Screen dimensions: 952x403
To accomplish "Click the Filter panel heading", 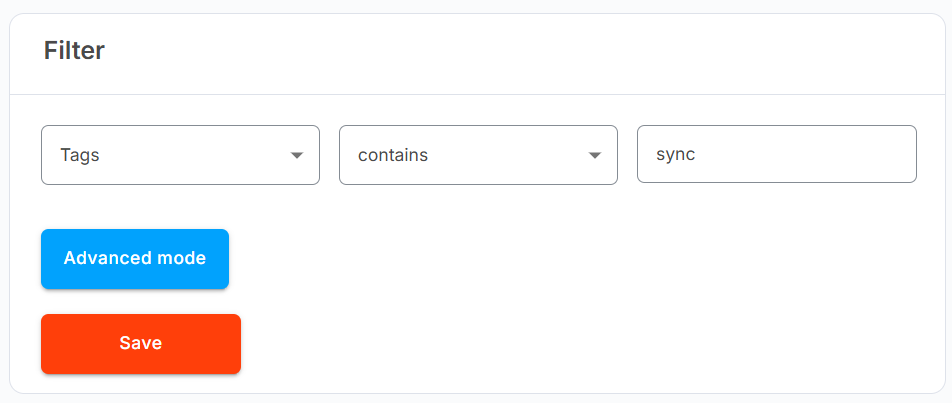I will pos(74,51).
